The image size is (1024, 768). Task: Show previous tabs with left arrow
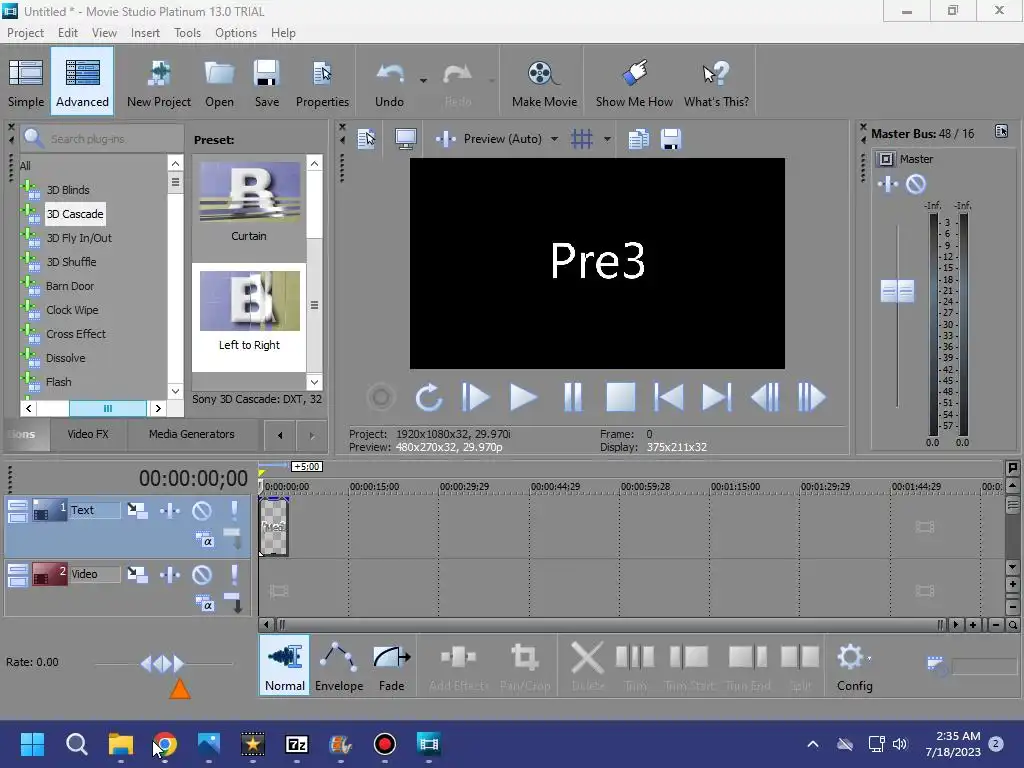click(280, 435)
